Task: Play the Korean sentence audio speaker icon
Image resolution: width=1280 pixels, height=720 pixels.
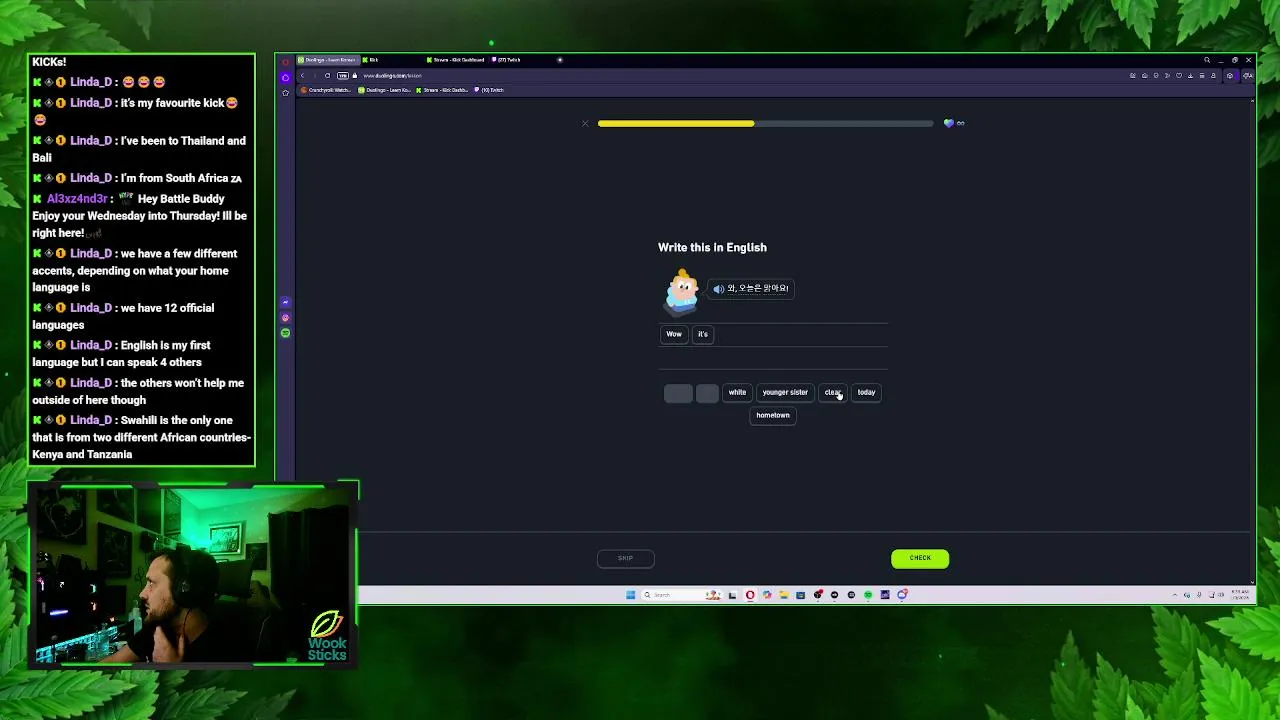Action: click(718, 289)
